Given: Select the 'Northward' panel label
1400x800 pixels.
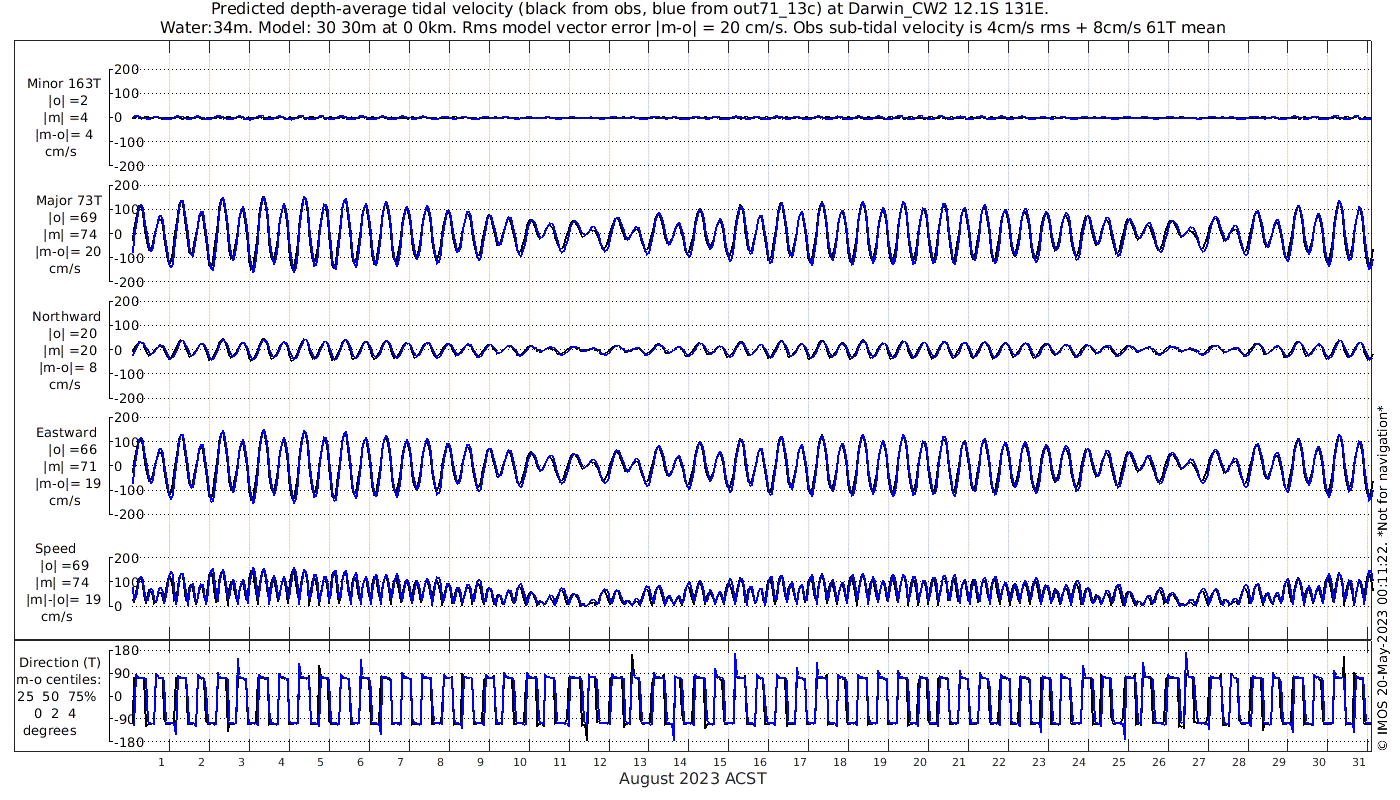Looking at the screenshot, I should [67, 317].
